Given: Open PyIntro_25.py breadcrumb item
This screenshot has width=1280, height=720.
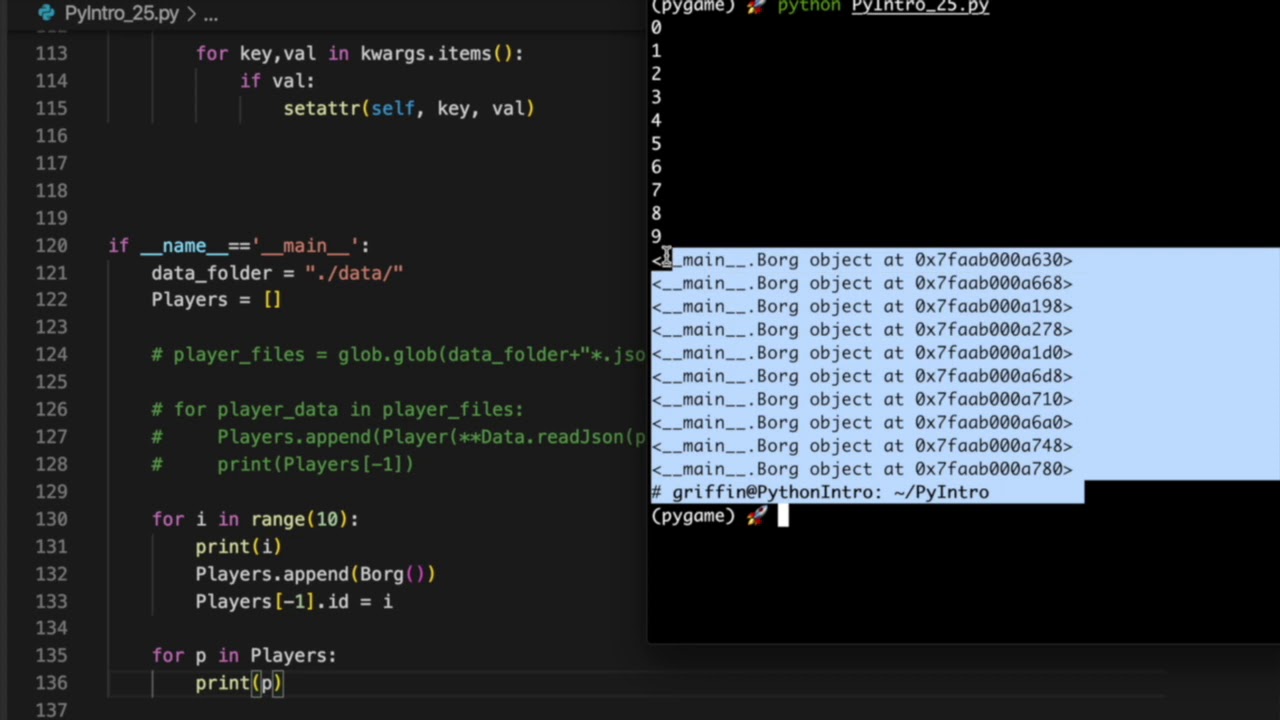Looking at the screenshot, I should pyautogui.click(x=121, y=13).
